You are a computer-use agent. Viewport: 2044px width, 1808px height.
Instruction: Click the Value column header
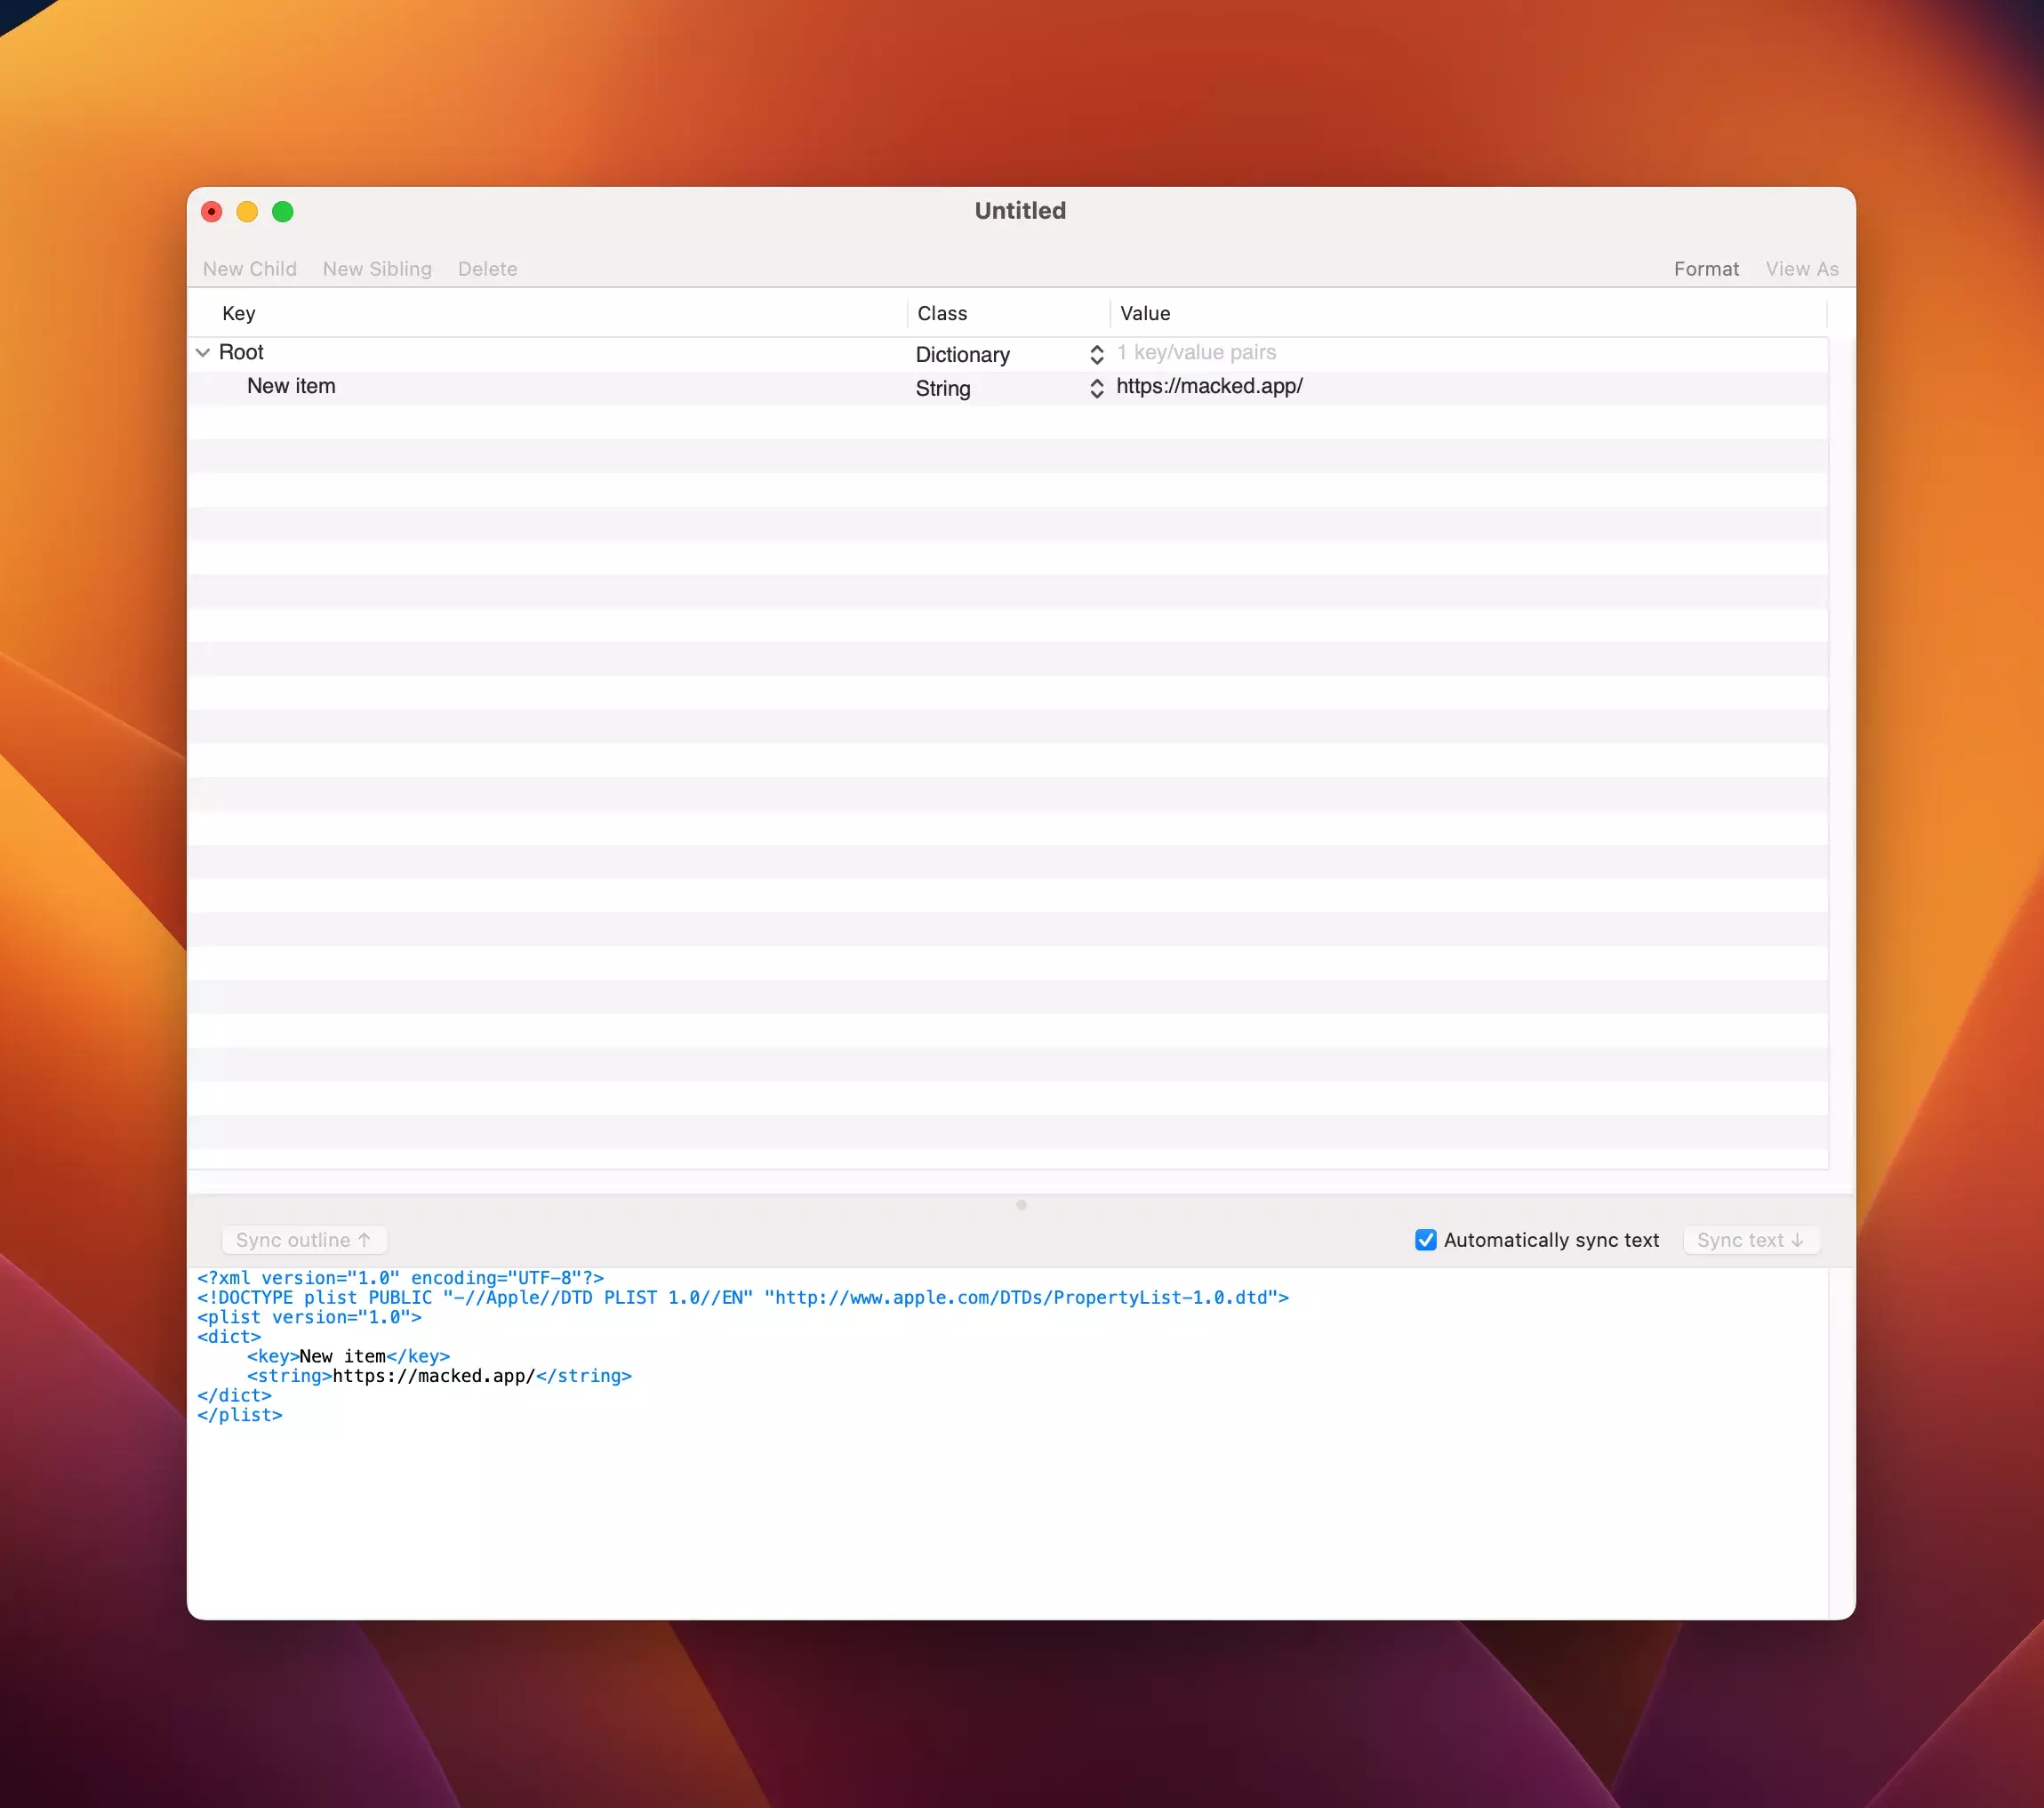pos(1145,314)
